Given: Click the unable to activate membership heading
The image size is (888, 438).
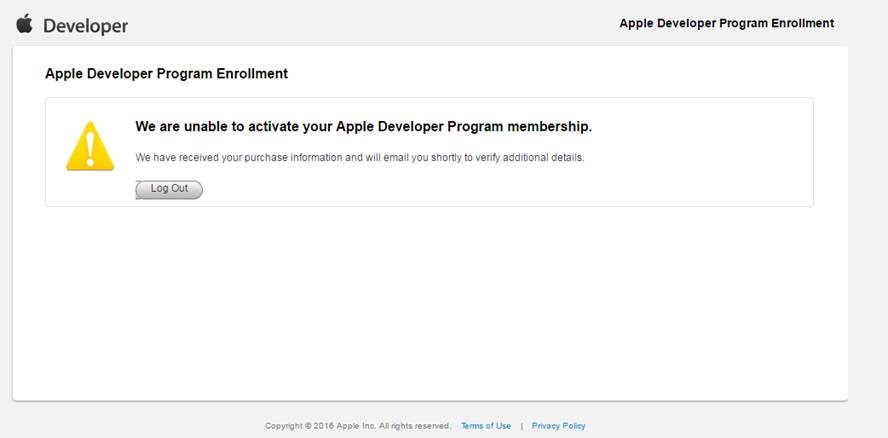Looking at the screenshot, I should [x=363, y=127].
